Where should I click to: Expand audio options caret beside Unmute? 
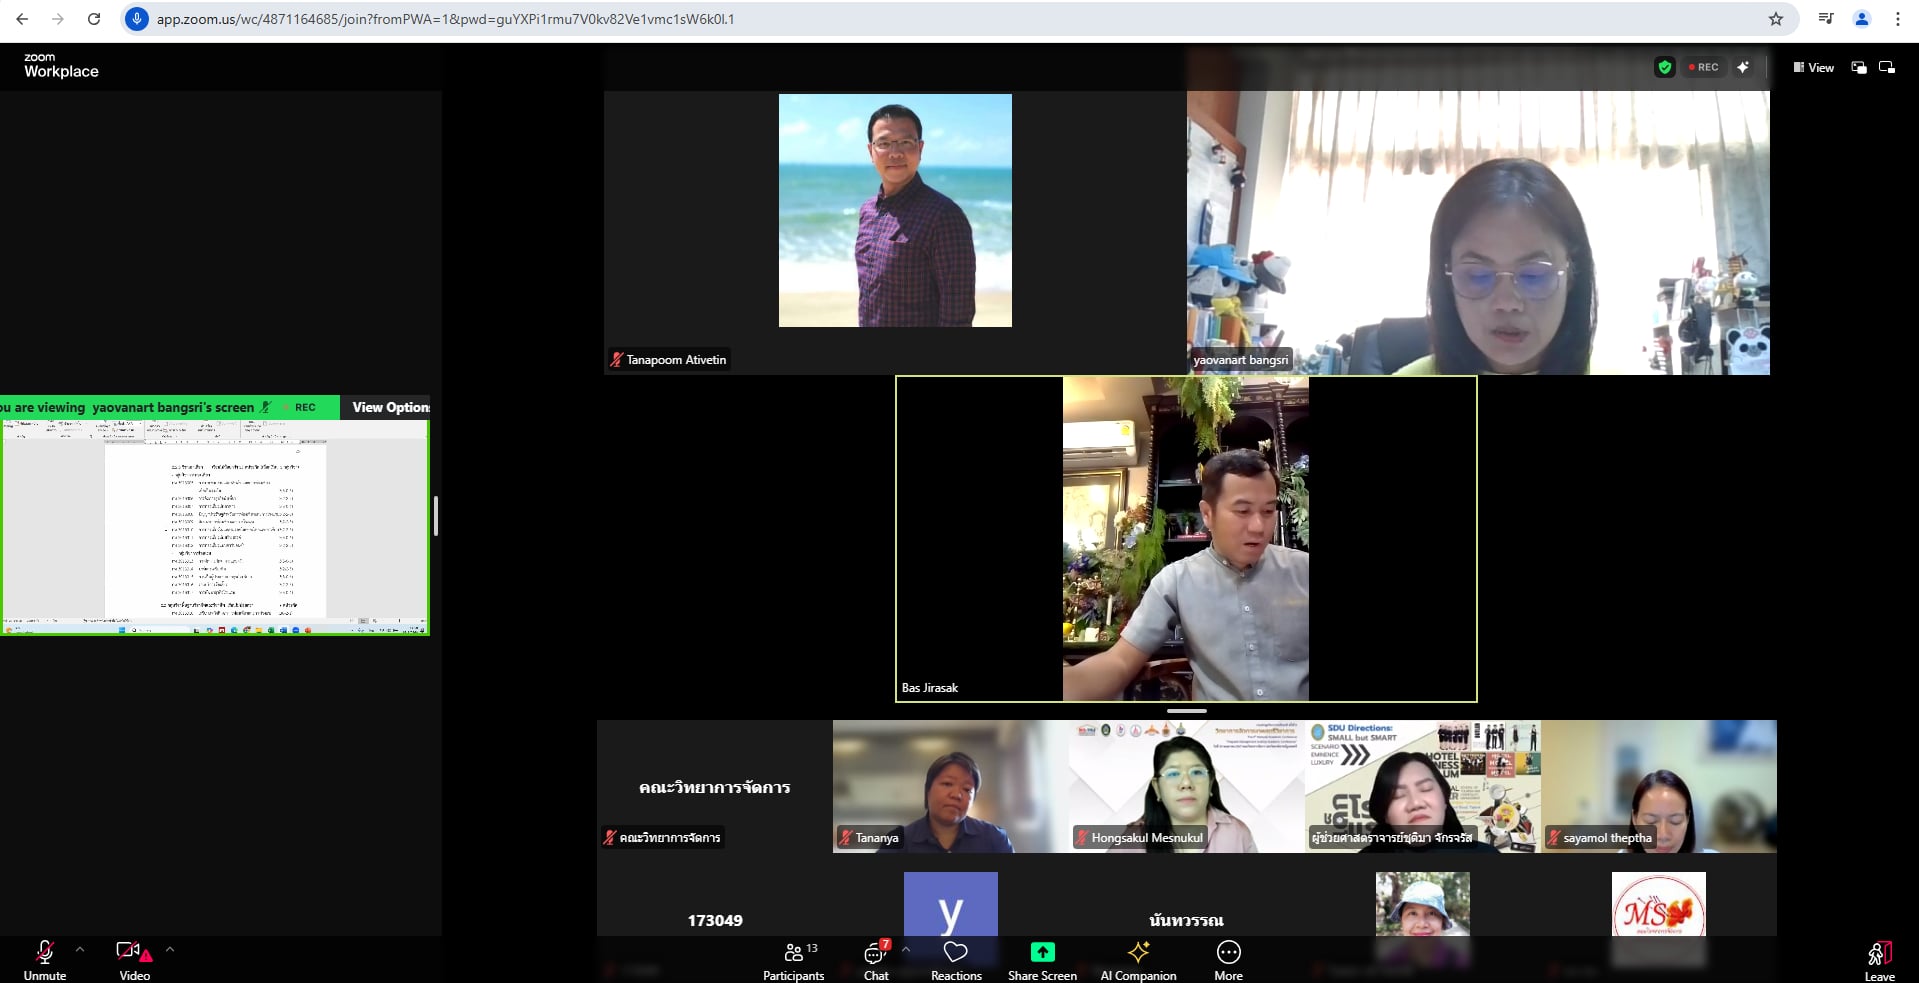pyautogui.click(x=80, y=949)
